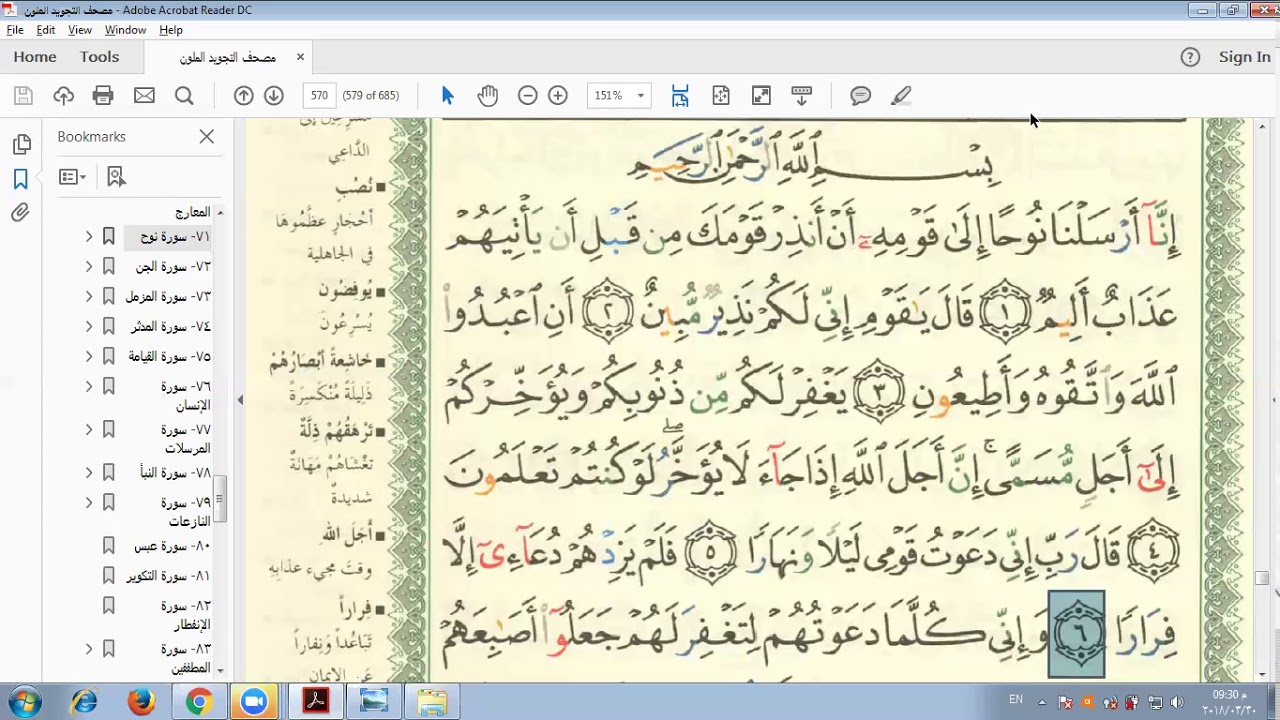This screenshot has width=1280, height=720.
Task: Activate the Hand pan tool
Action: click(x=488, y=95)
